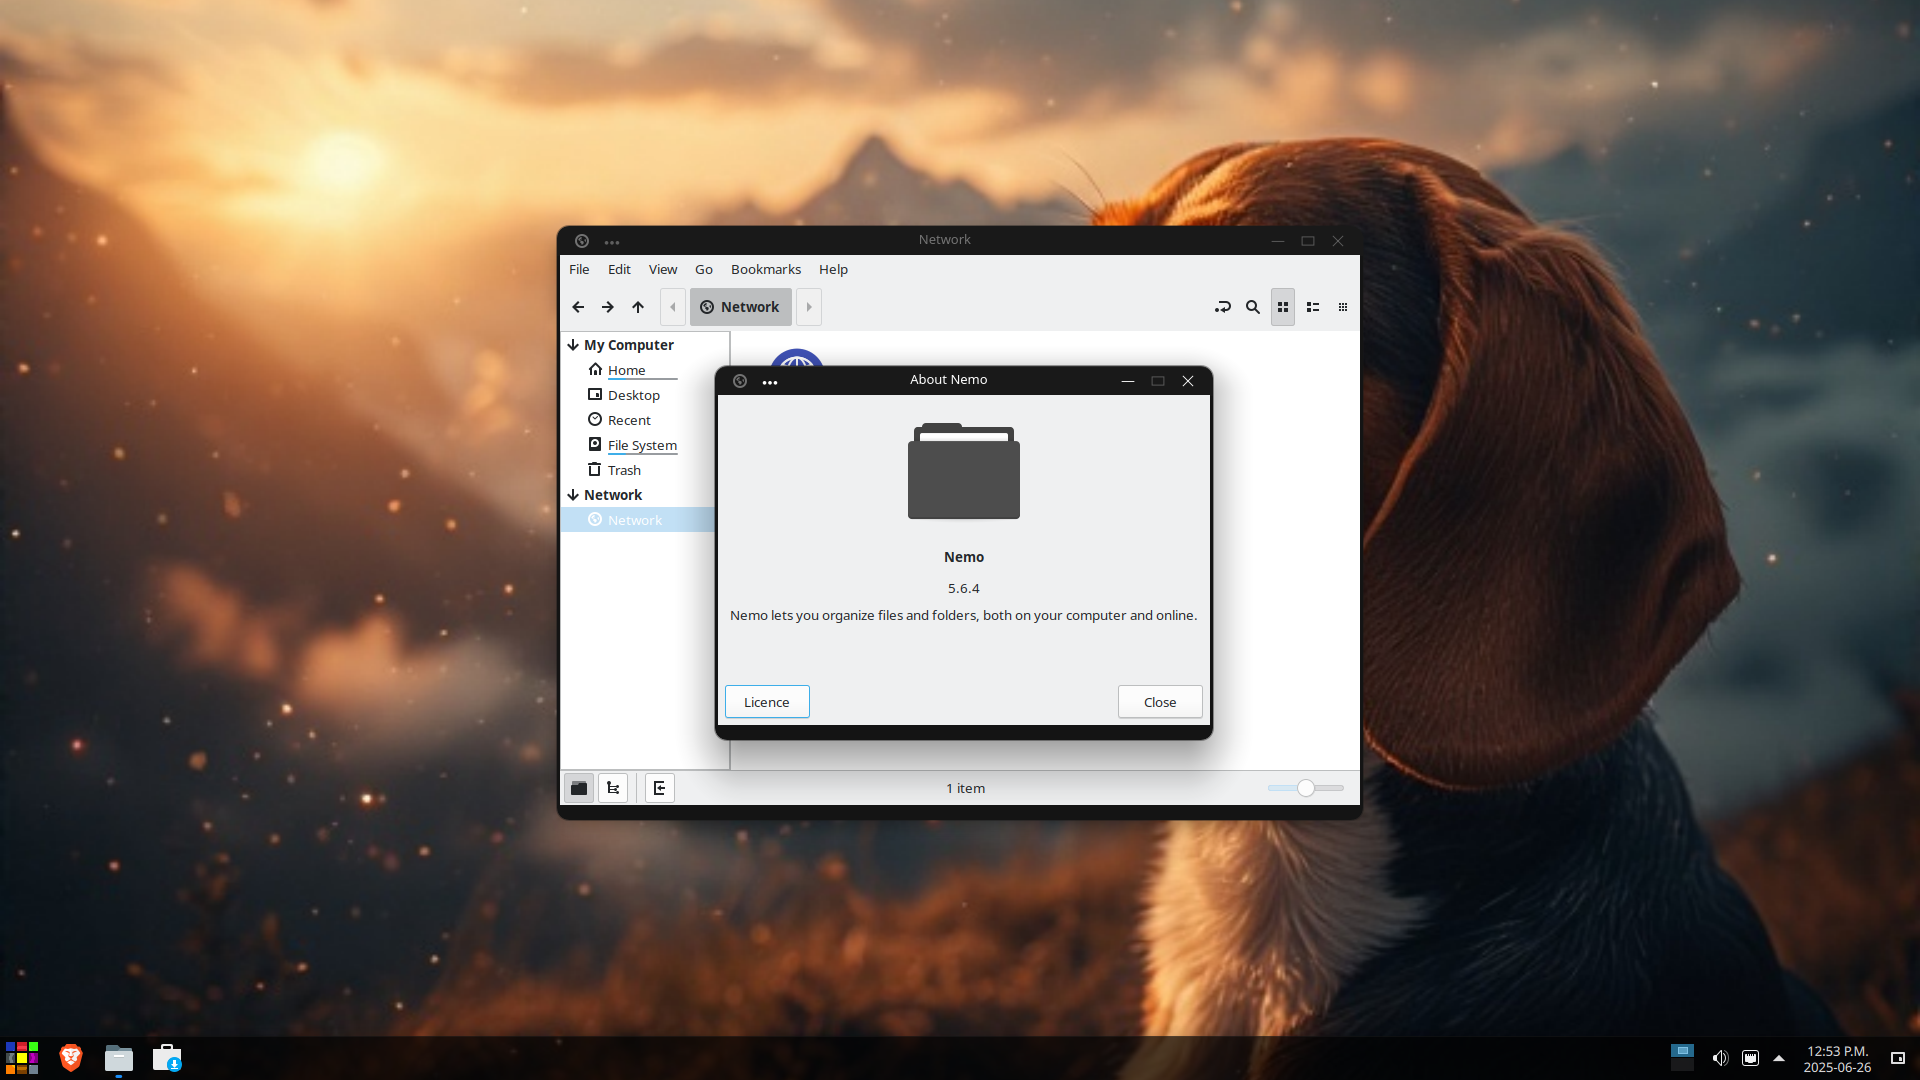Open the Go menu

704,269
